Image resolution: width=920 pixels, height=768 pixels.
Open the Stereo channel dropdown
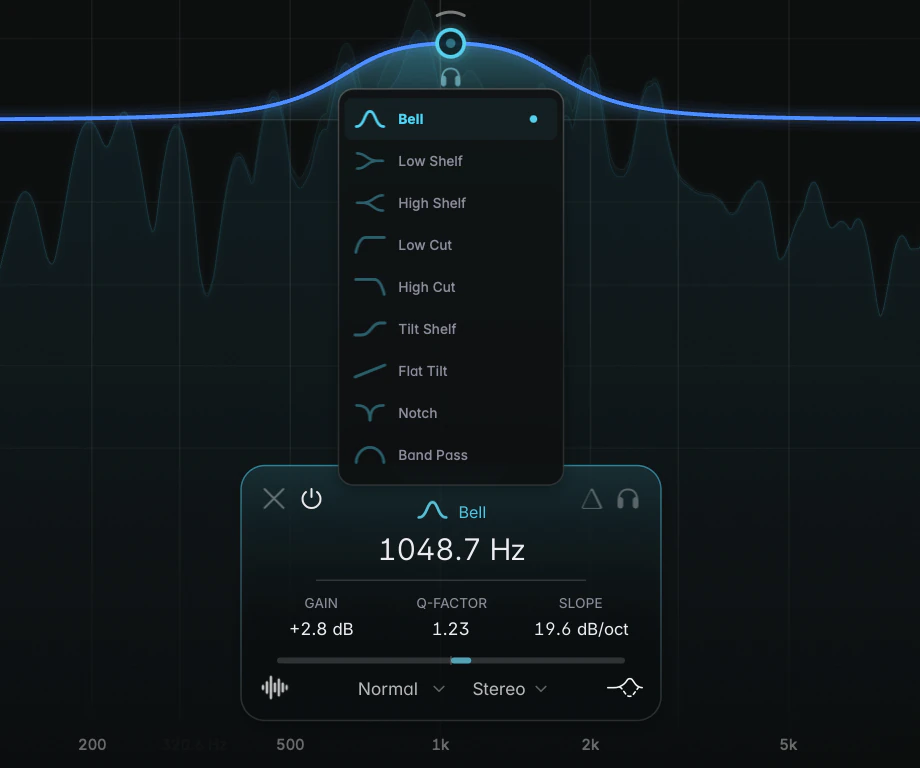click(x=509, y=689)
